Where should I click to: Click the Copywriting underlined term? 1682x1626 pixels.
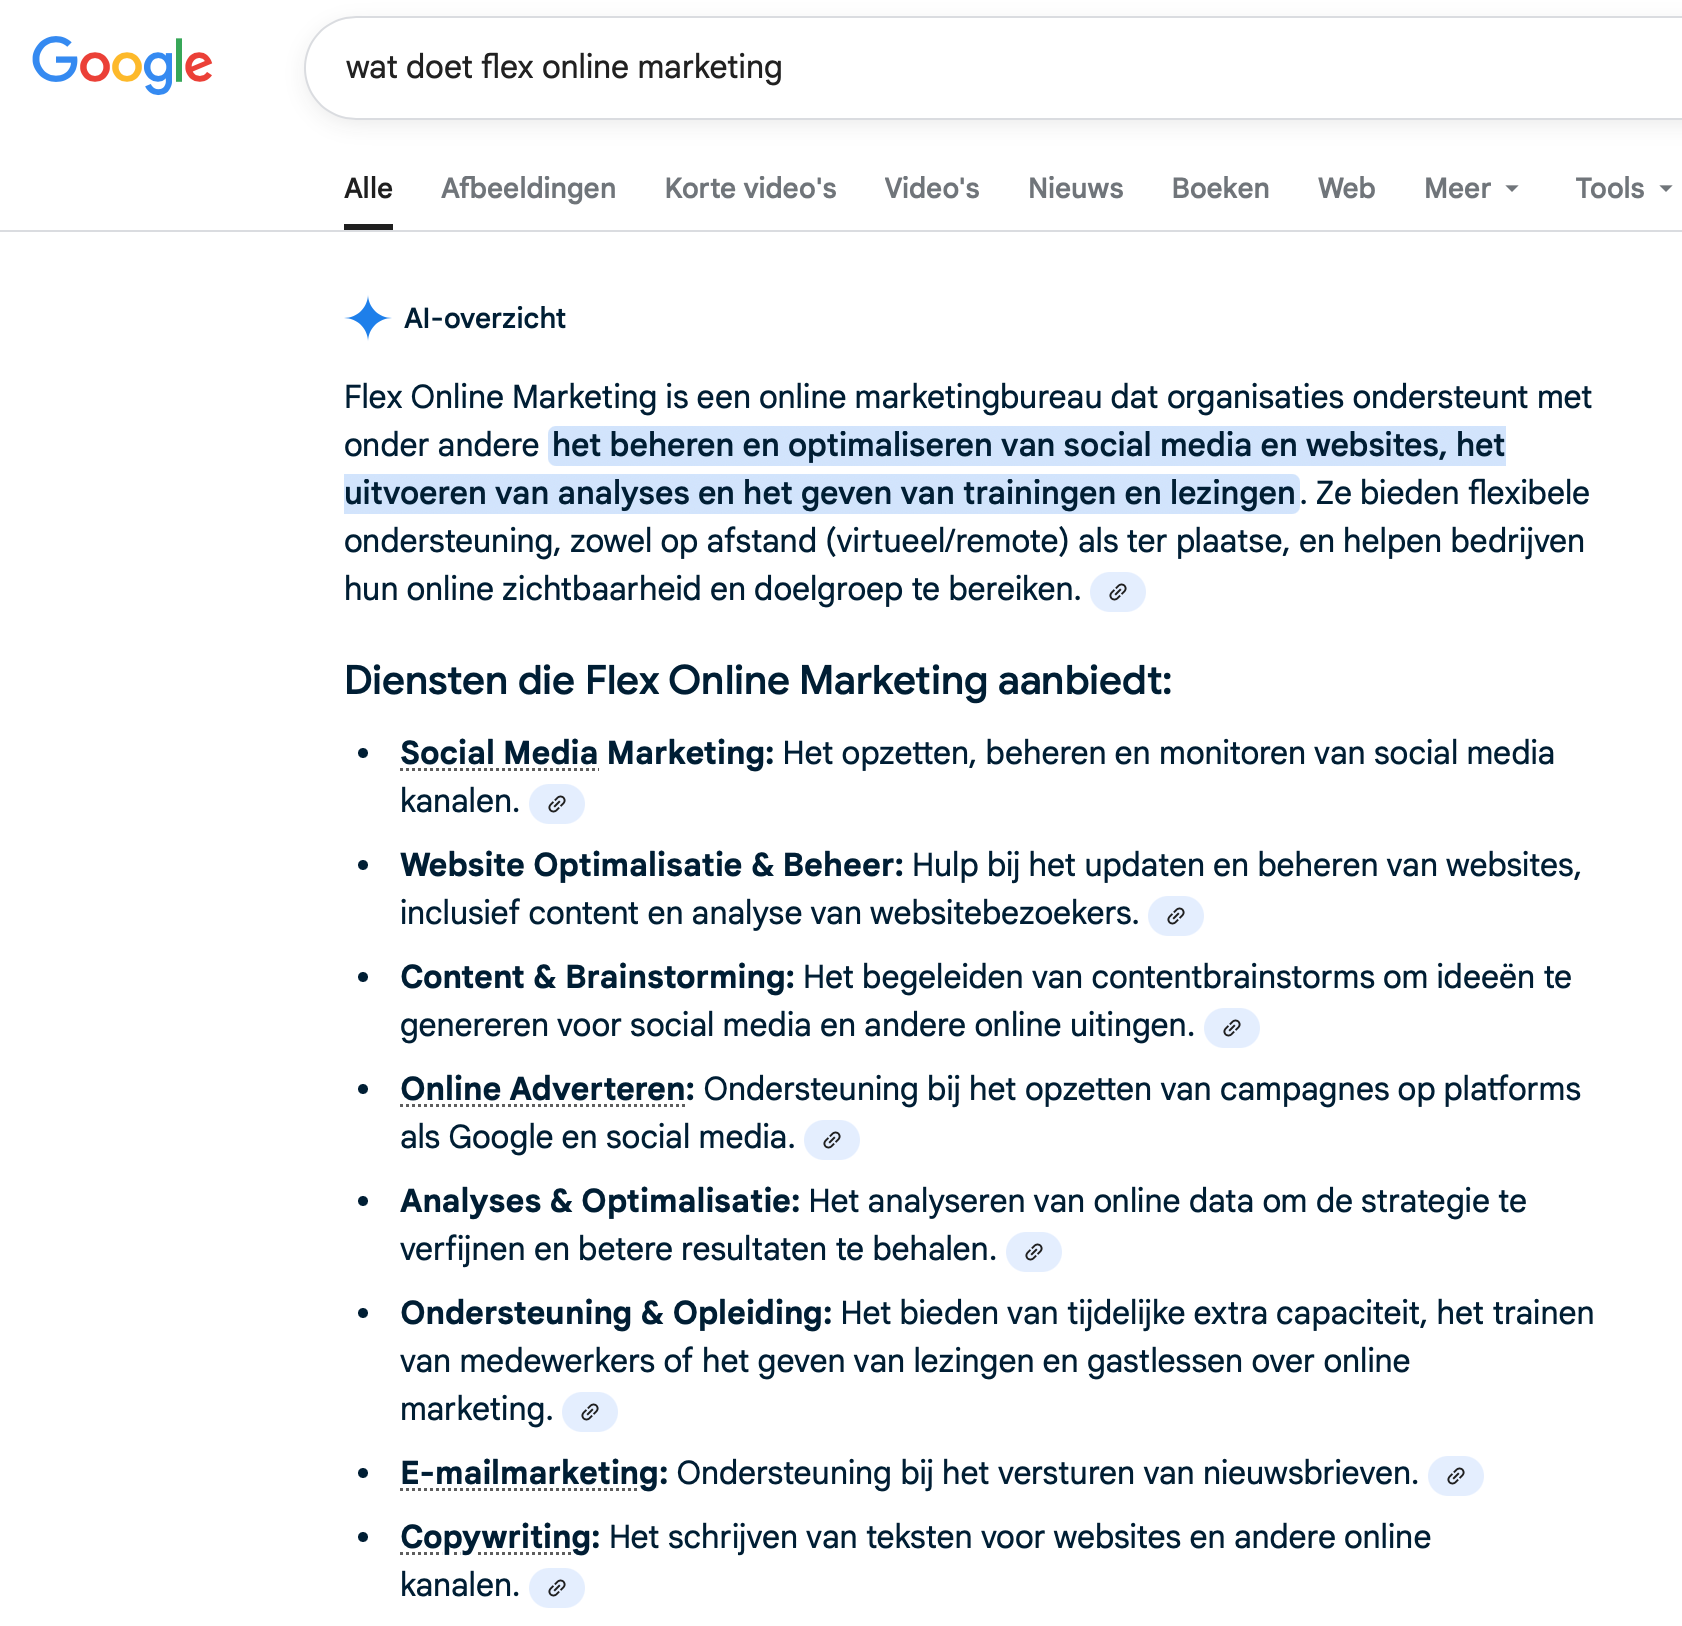coord(499,1537)
